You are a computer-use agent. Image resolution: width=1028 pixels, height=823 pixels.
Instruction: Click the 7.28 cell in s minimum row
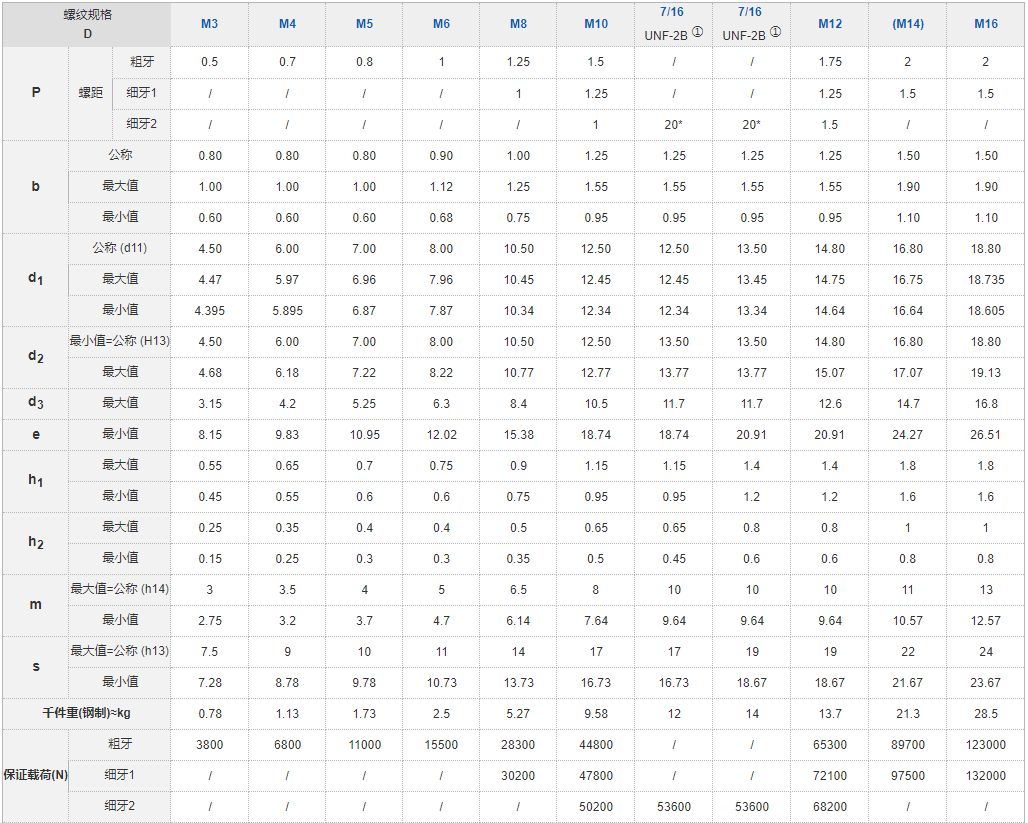click(210, 683)
